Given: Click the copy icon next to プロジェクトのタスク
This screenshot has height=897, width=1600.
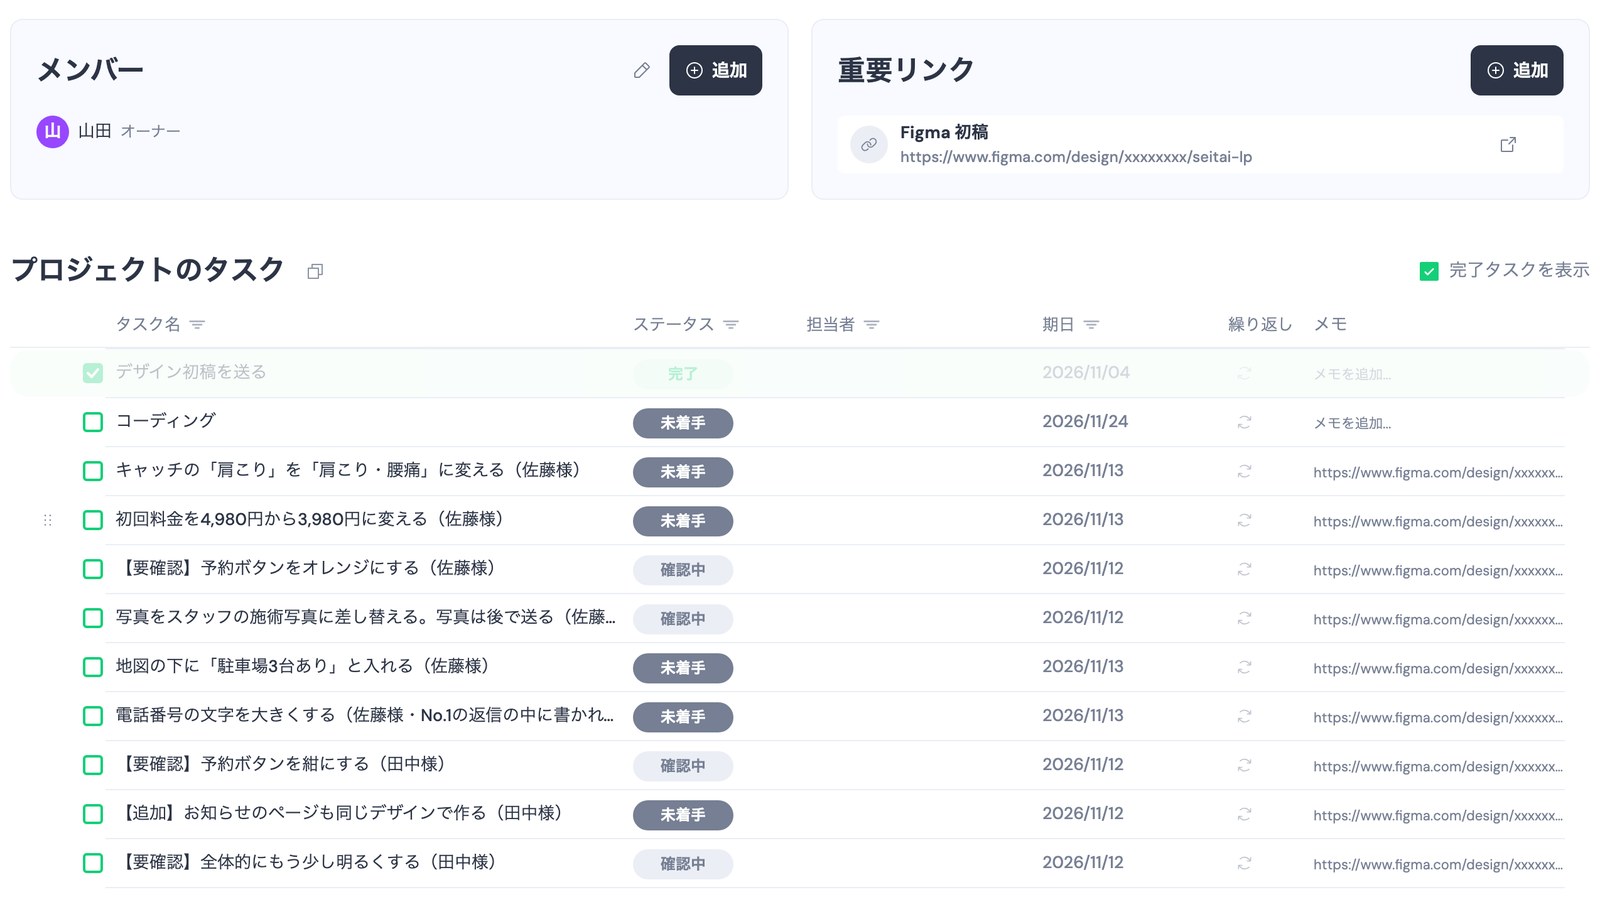Looking at the screenshot, I should (315, 271).
